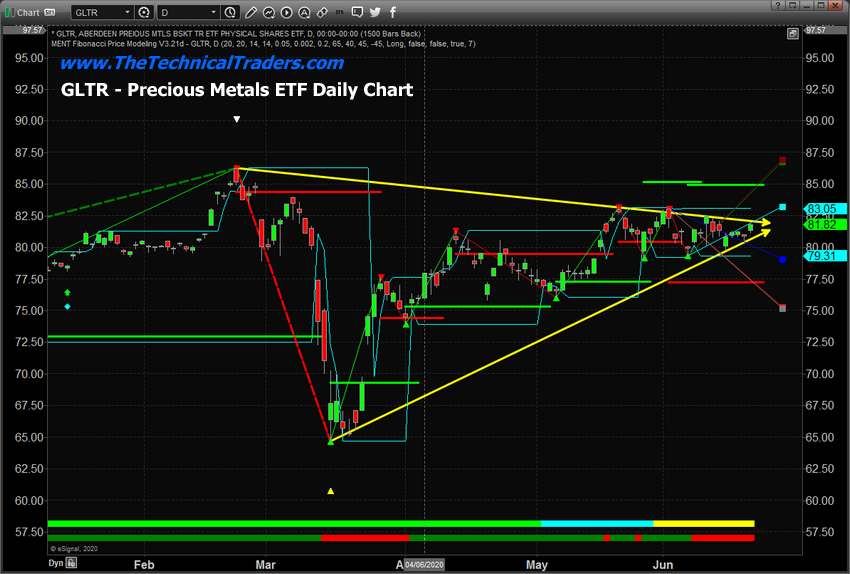
Task: Click the 04/06/2020 date label on time axis
Action: tap(424, 565)
